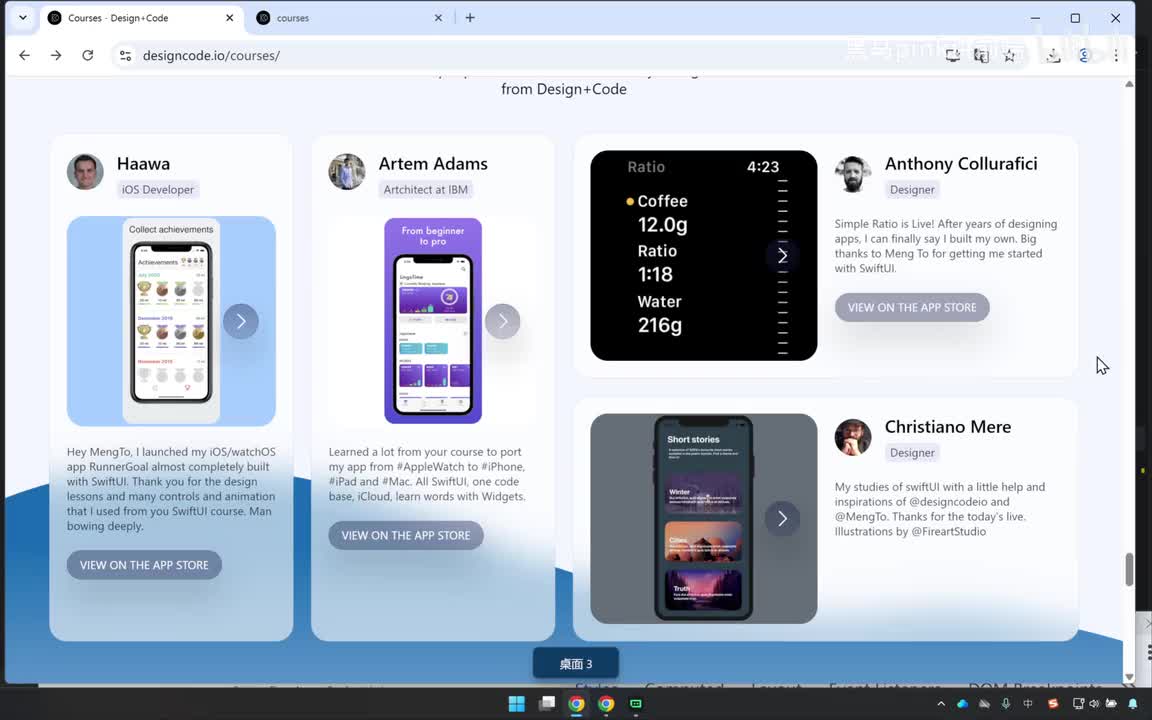Click the second Chrome icon in the taskbar

(x=605, y=704)
